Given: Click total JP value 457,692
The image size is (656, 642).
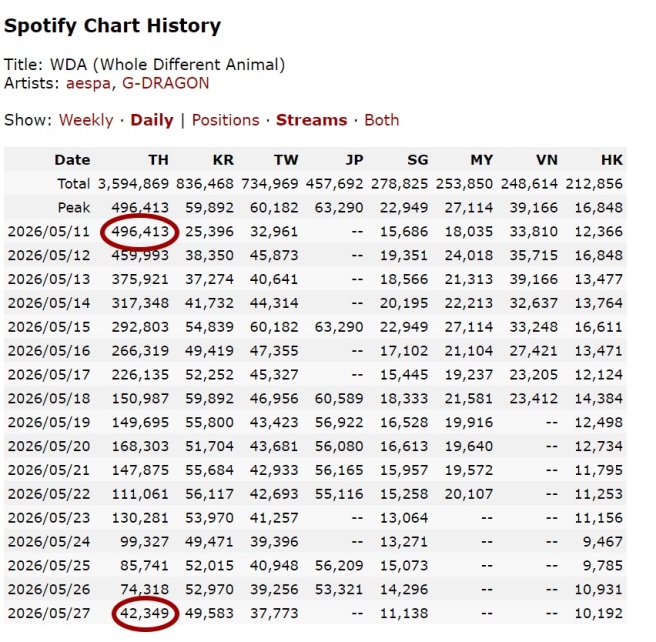Looking at the screenshot, I should click(x=334, y=184).
